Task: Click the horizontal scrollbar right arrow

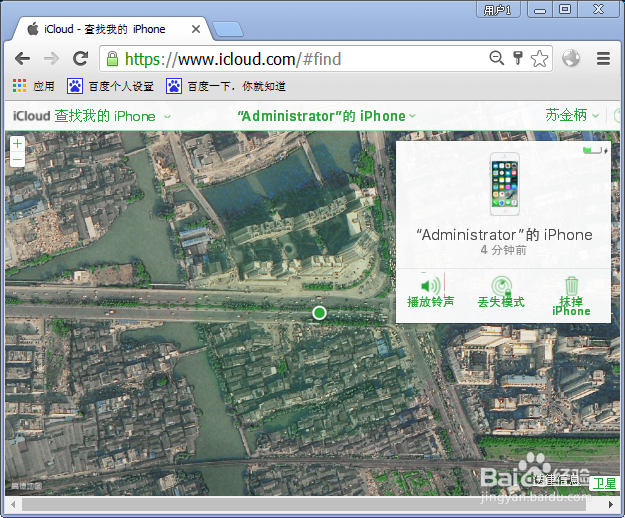Action: (611, 504)
